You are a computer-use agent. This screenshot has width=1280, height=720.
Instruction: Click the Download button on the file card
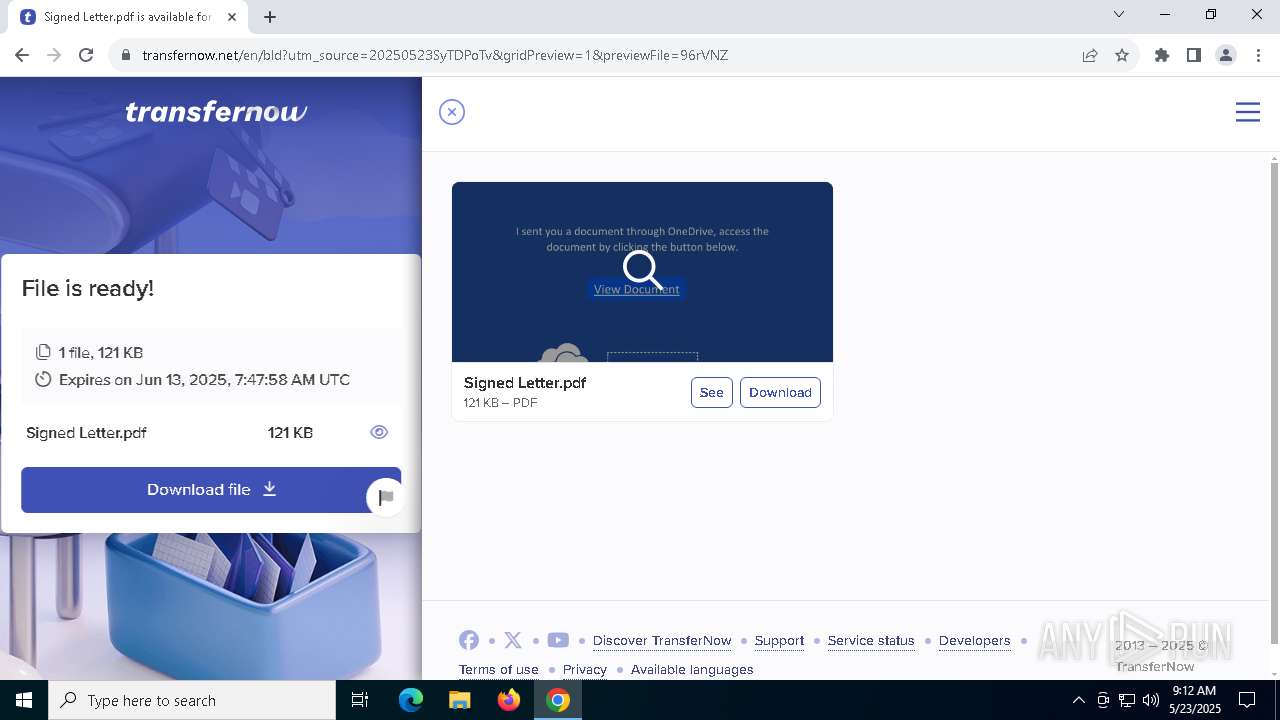click(x=780, y=392)
